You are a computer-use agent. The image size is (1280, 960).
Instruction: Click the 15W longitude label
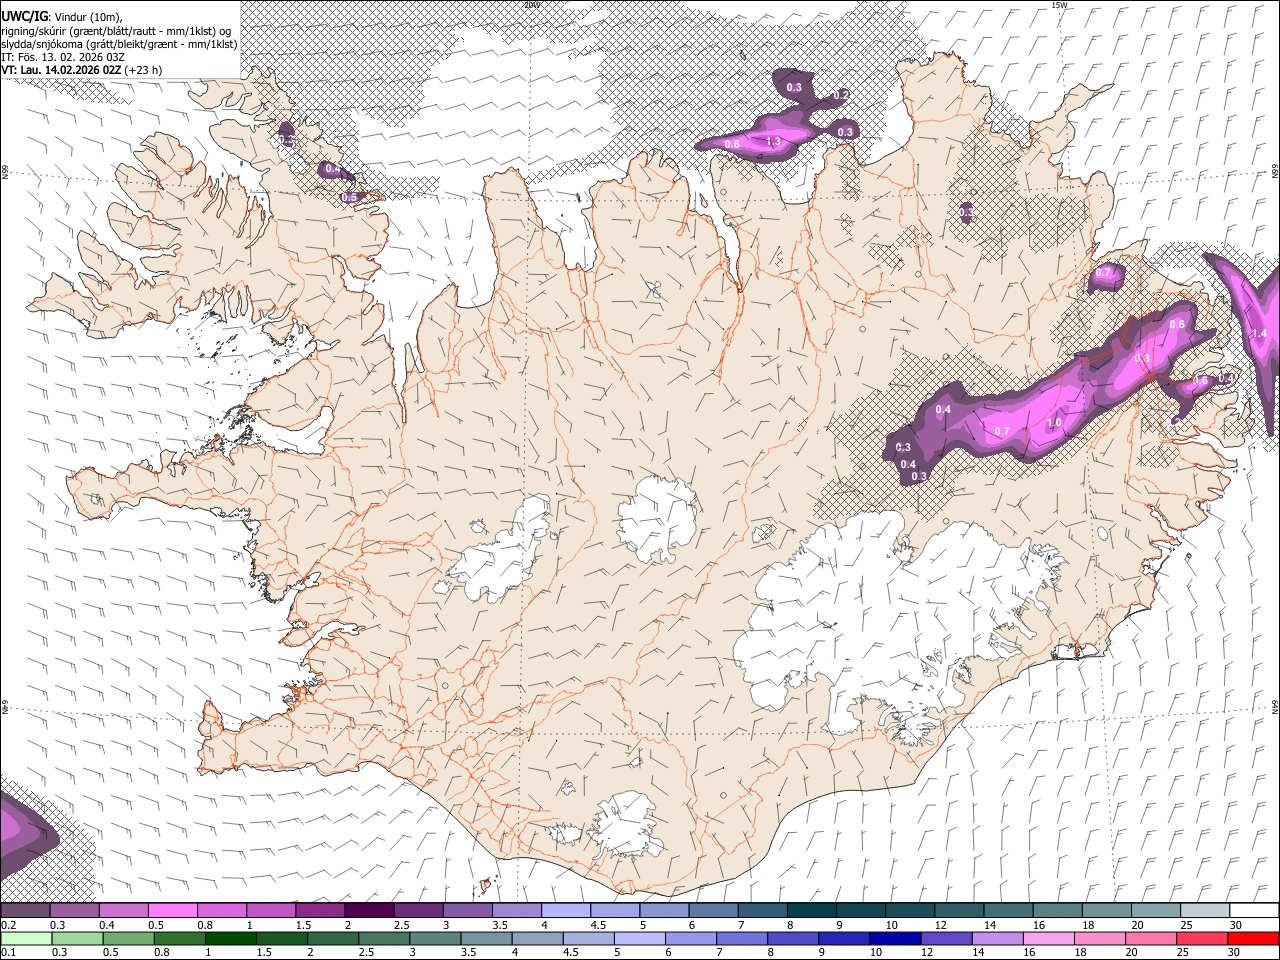coord(1059,5)
